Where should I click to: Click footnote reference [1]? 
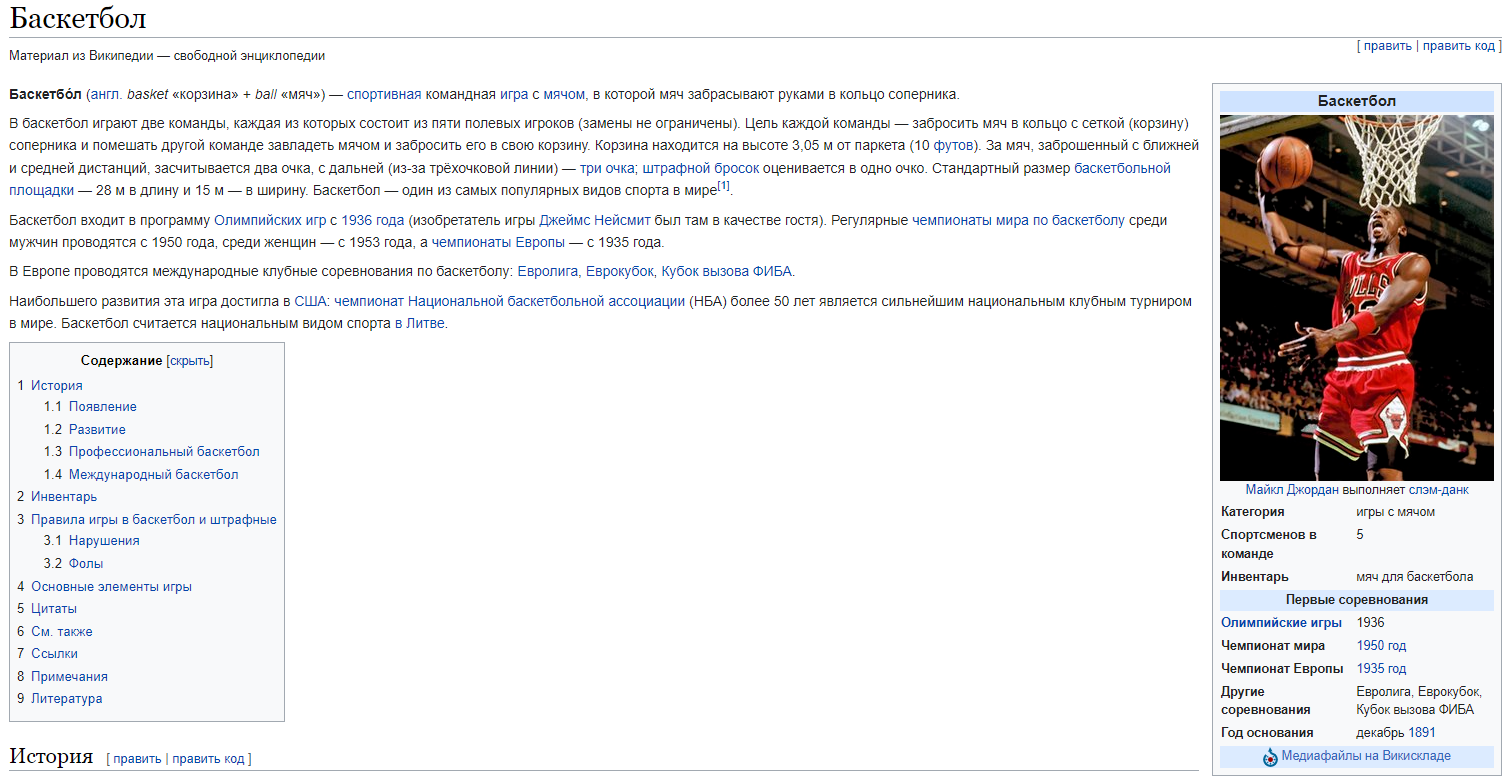[x=724, y=186]
